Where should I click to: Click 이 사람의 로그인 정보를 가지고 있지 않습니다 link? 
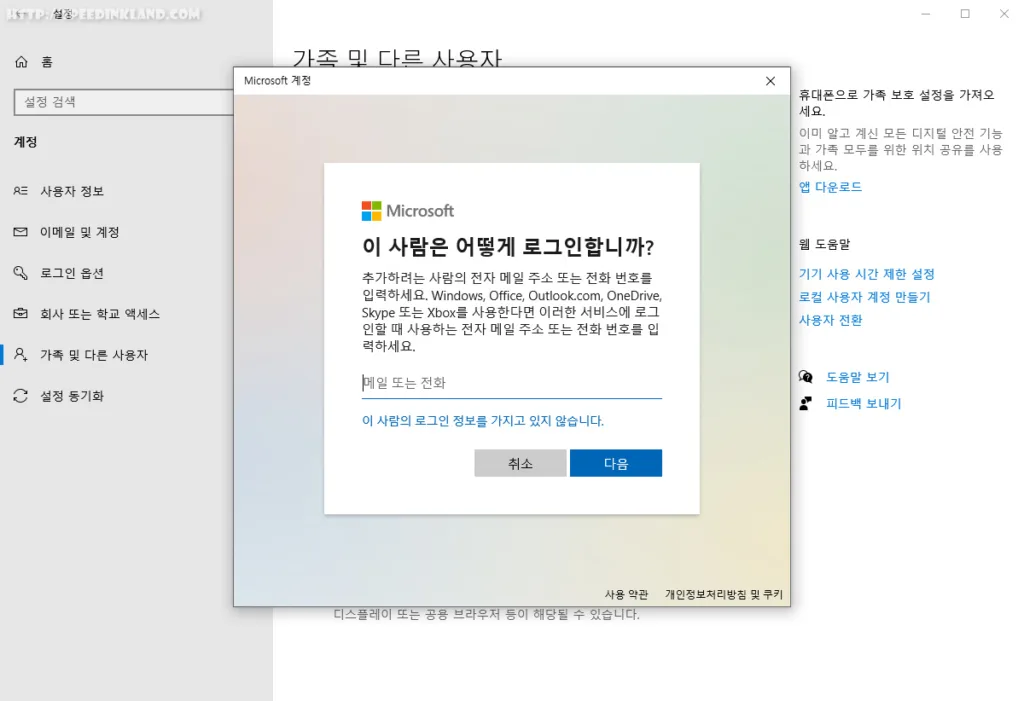click(x=483, y=421)
